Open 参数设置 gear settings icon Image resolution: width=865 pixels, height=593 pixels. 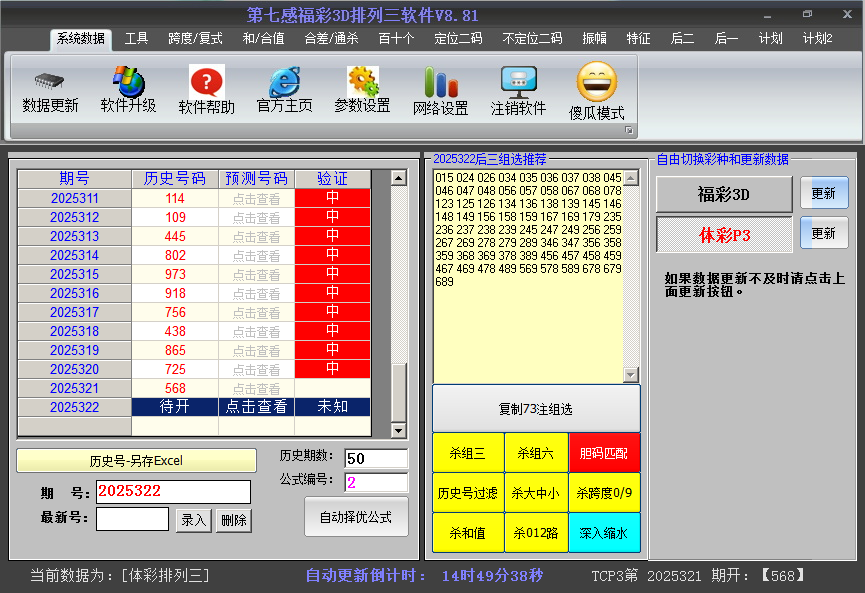tap(362, 82)
